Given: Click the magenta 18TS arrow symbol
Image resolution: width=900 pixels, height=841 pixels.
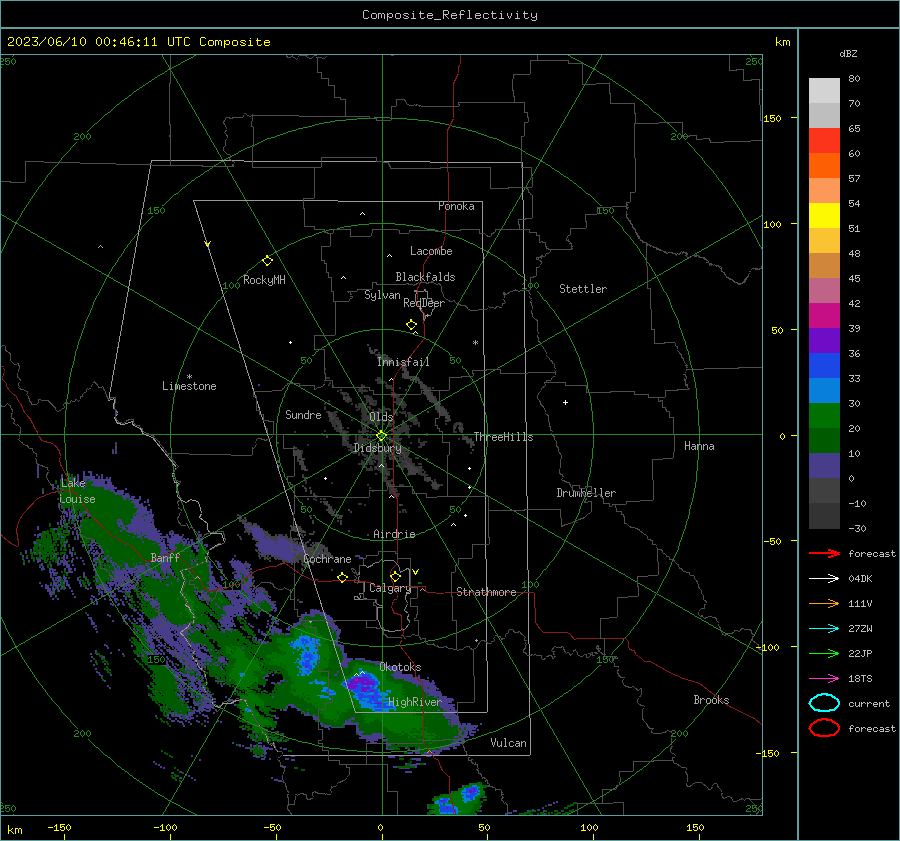Looking at the screenshot, I should (824, 679).
